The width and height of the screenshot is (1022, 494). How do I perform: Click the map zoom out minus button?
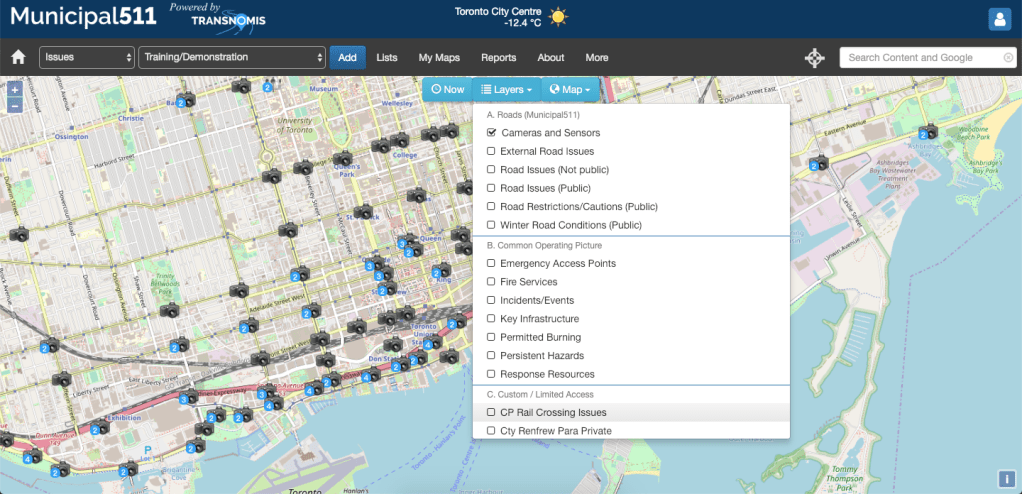click(x=14, y=104)
